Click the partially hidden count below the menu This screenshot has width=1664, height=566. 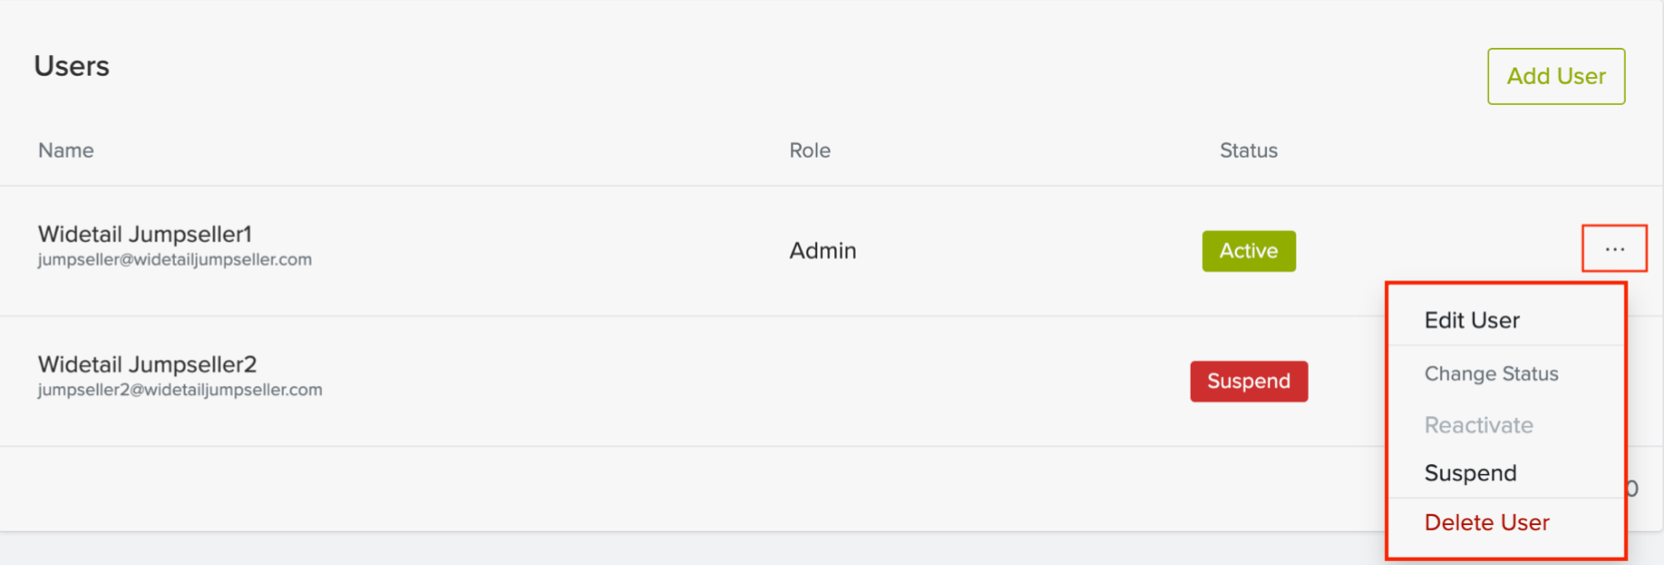(1633, 489)
